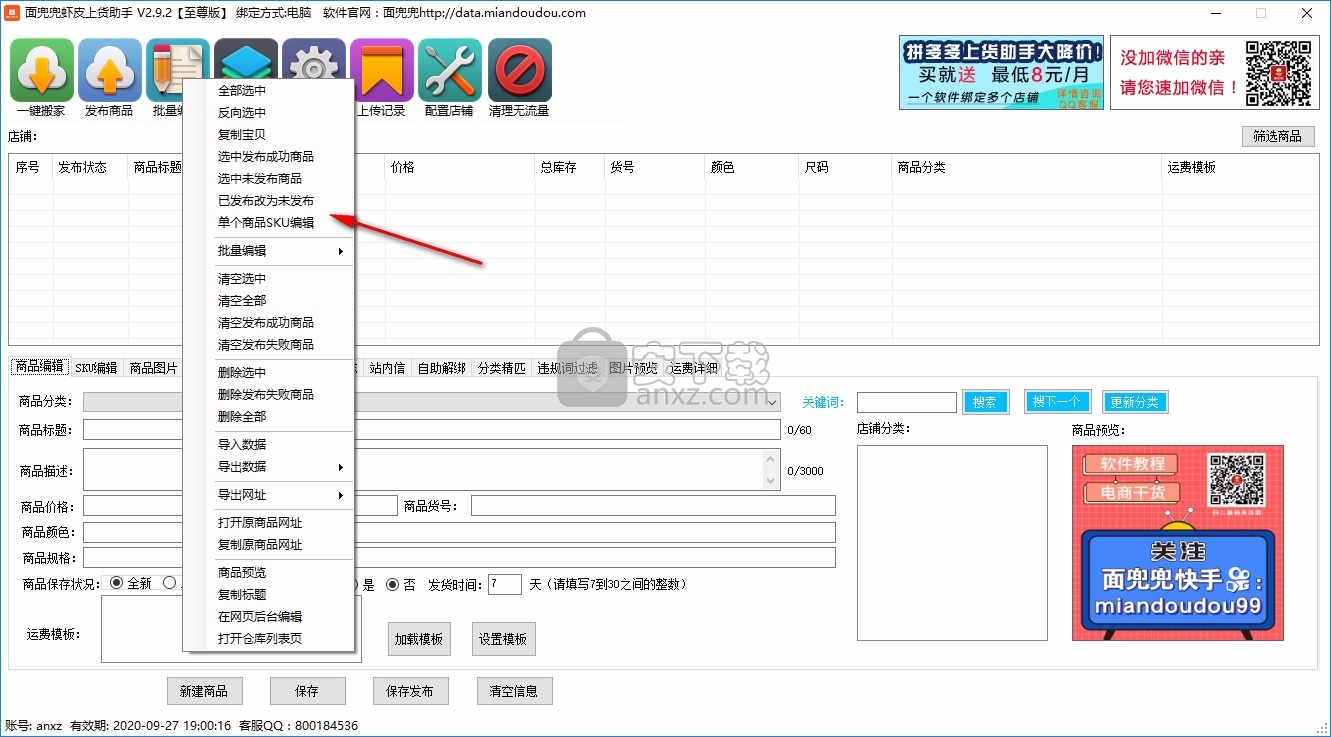The height and width of the screenshot is (737, 1331).
Task: Click the WeChat QR code banner
Action: [x=1214, y=73]
